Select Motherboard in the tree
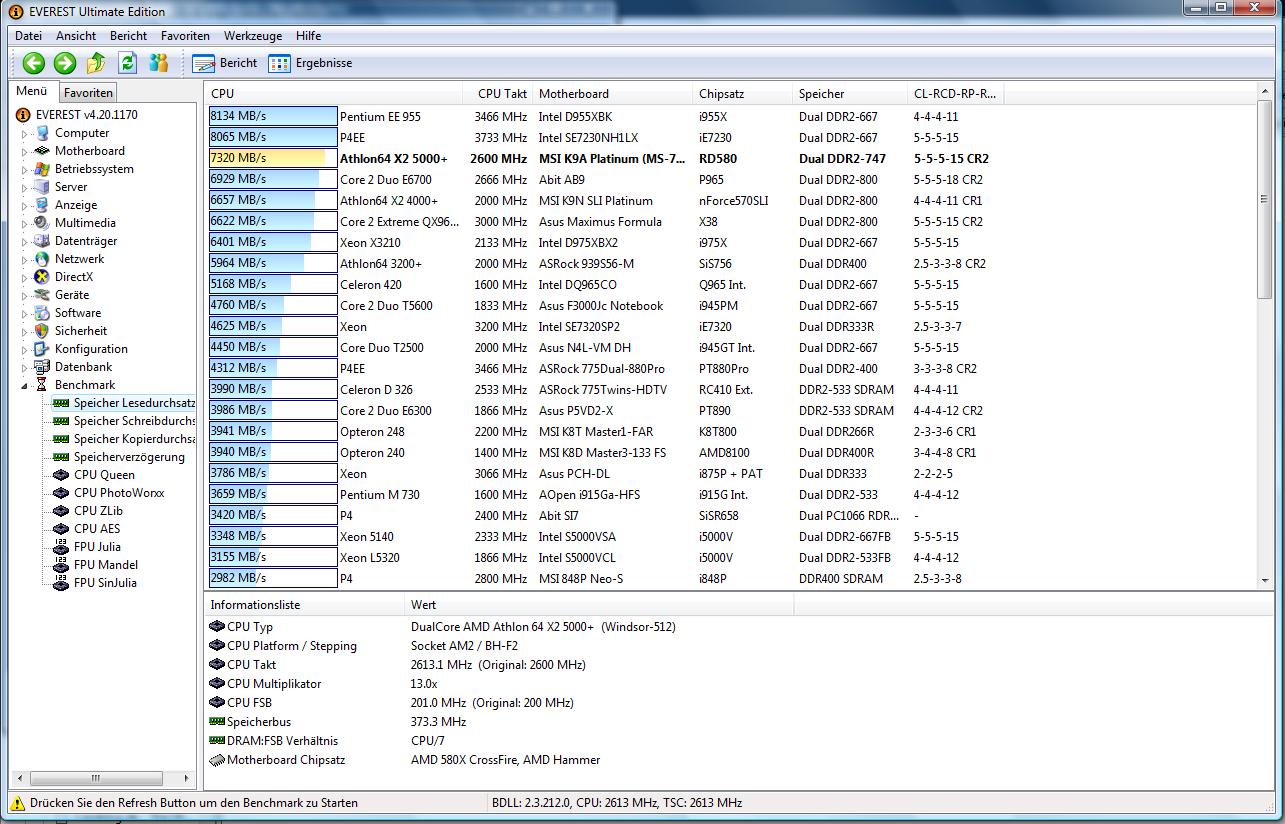This screenshot has width=1285, height=824. [x=90, y=151]
